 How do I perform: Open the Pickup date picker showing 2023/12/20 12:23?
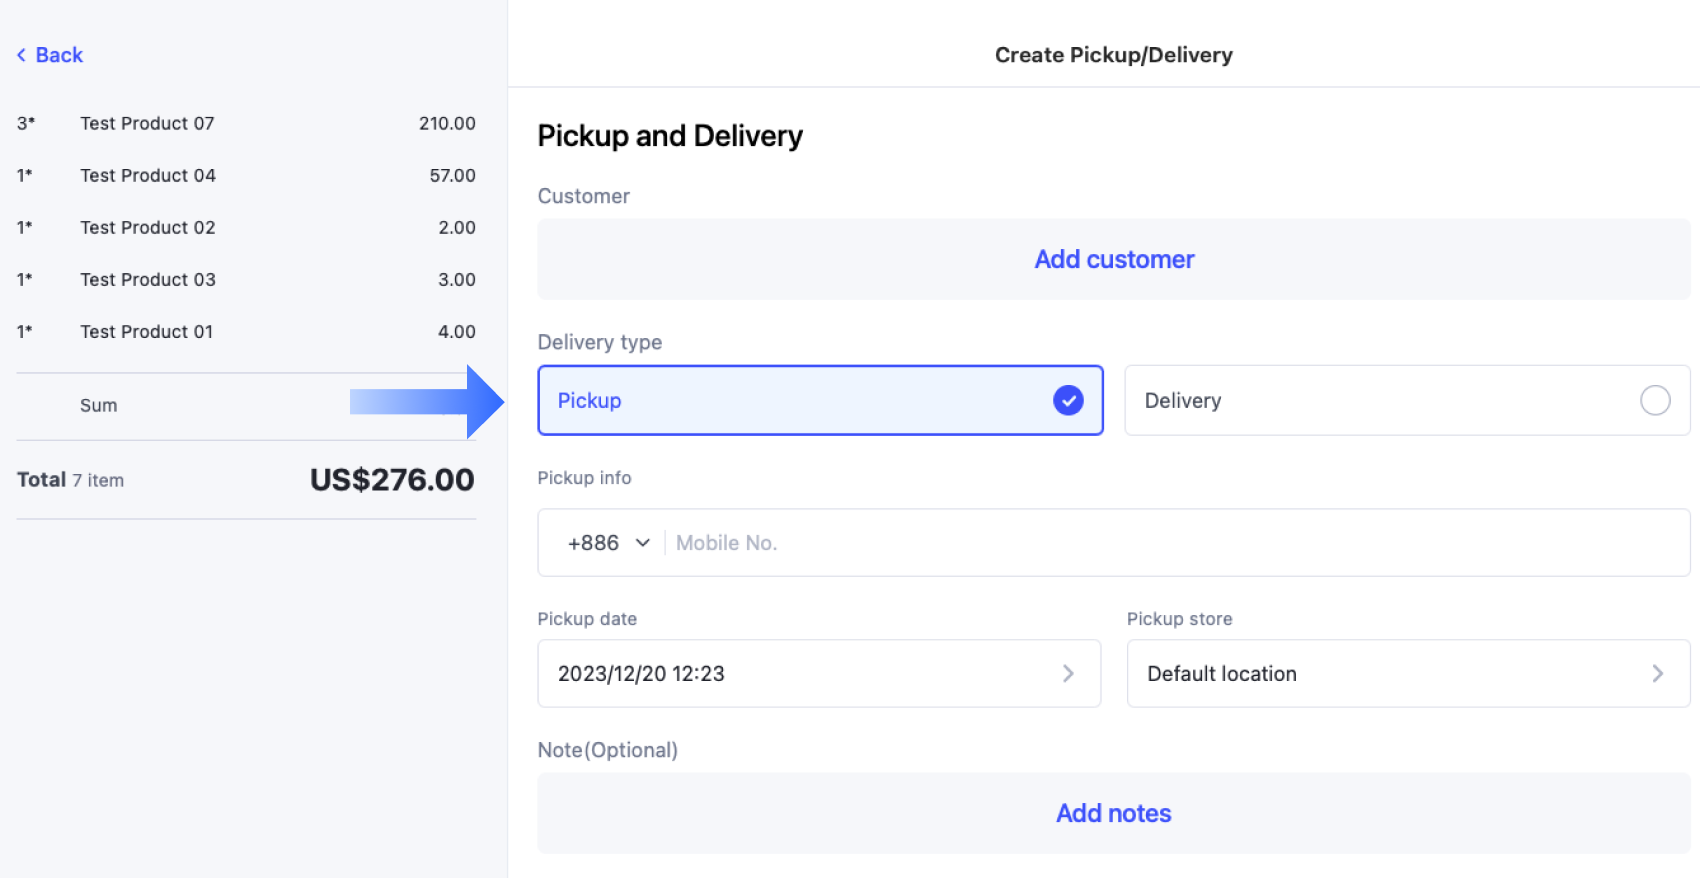(818, 674)
